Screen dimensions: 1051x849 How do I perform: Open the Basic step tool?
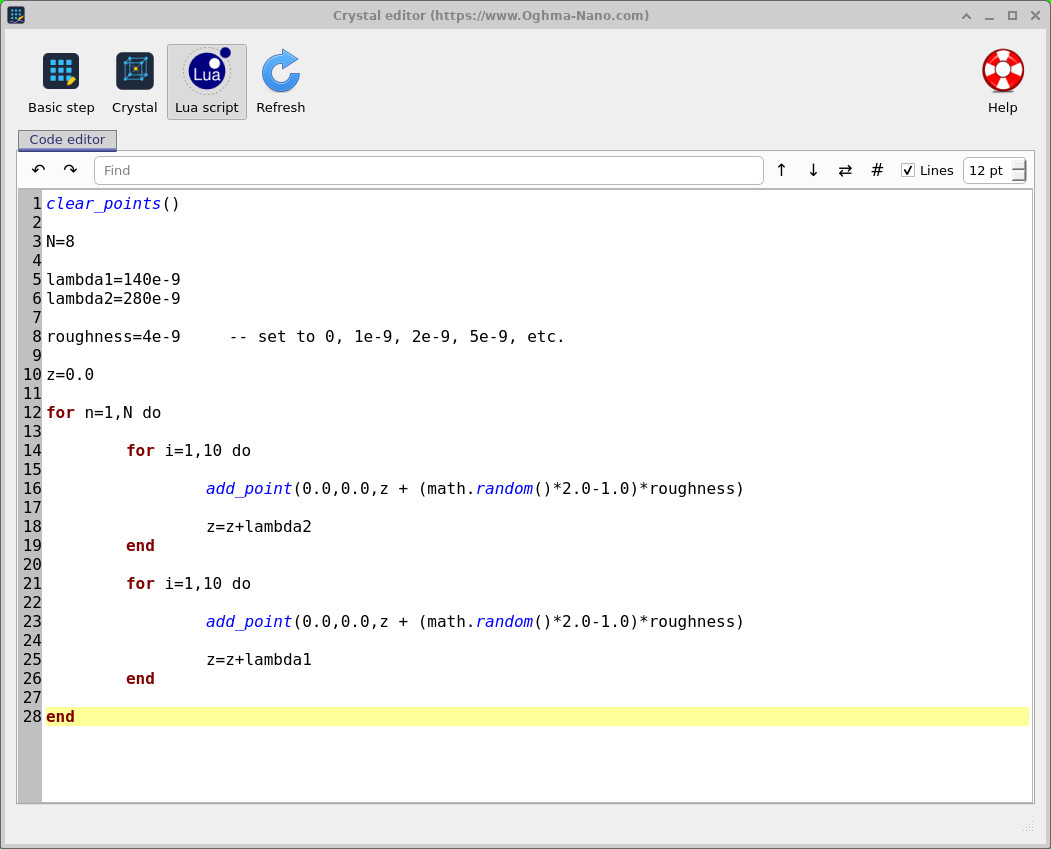(61, 82)
